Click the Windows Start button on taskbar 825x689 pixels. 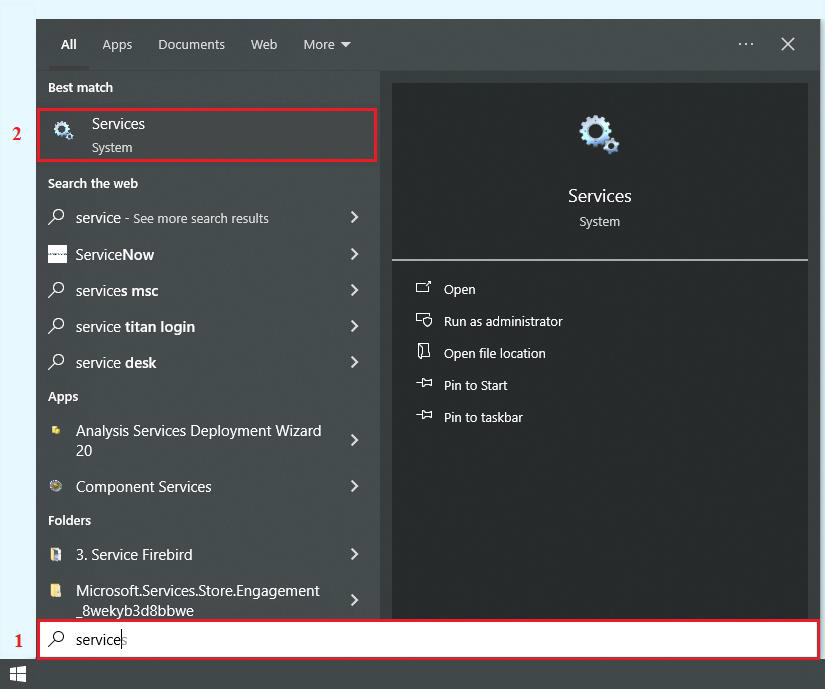coord(17,675)
